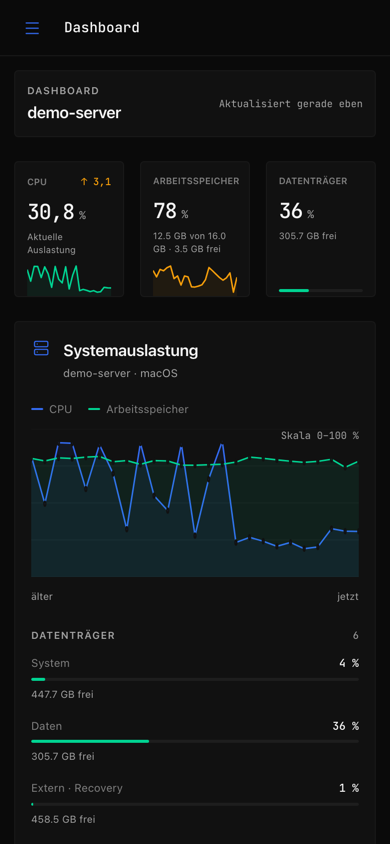Click the 36 % Daten percentage
This screenshot has width=390, height=844.
point(345,726)
